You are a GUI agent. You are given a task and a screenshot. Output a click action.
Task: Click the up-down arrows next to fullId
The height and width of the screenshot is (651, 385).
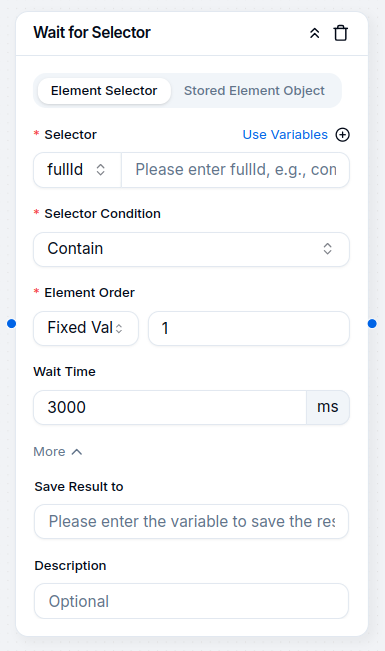(x=101, y=169)
